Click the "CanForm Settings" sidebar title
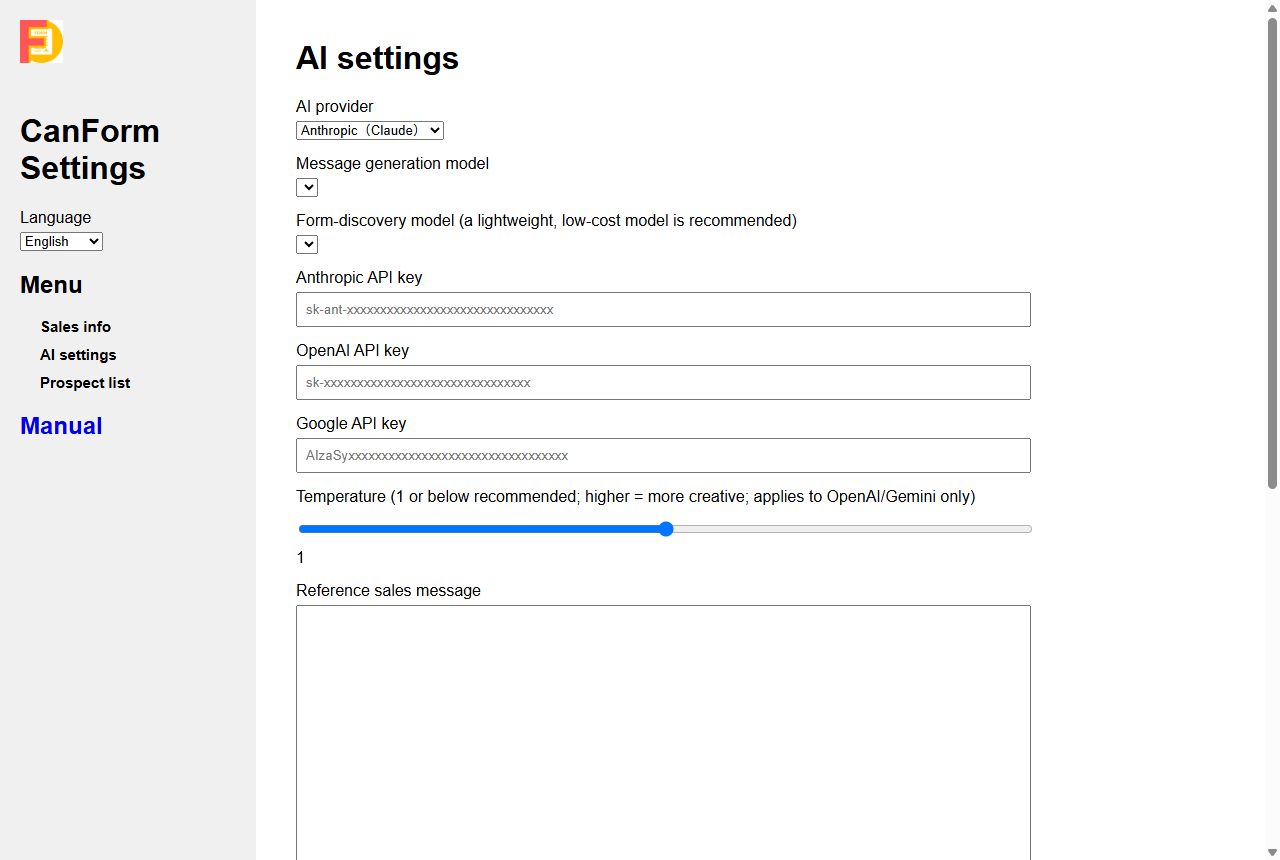1280x860 pixels. coord(90,149)
